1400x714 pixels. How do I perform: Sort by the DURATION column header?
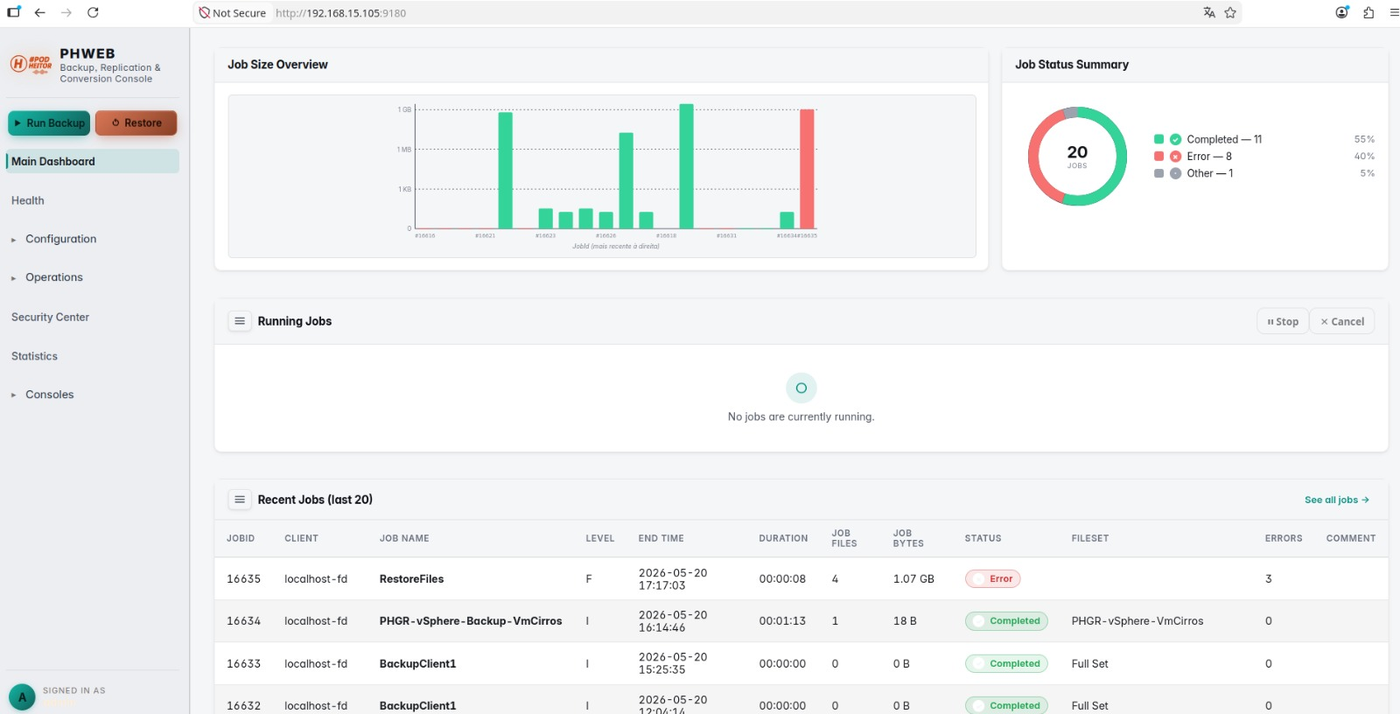point(783,538)
